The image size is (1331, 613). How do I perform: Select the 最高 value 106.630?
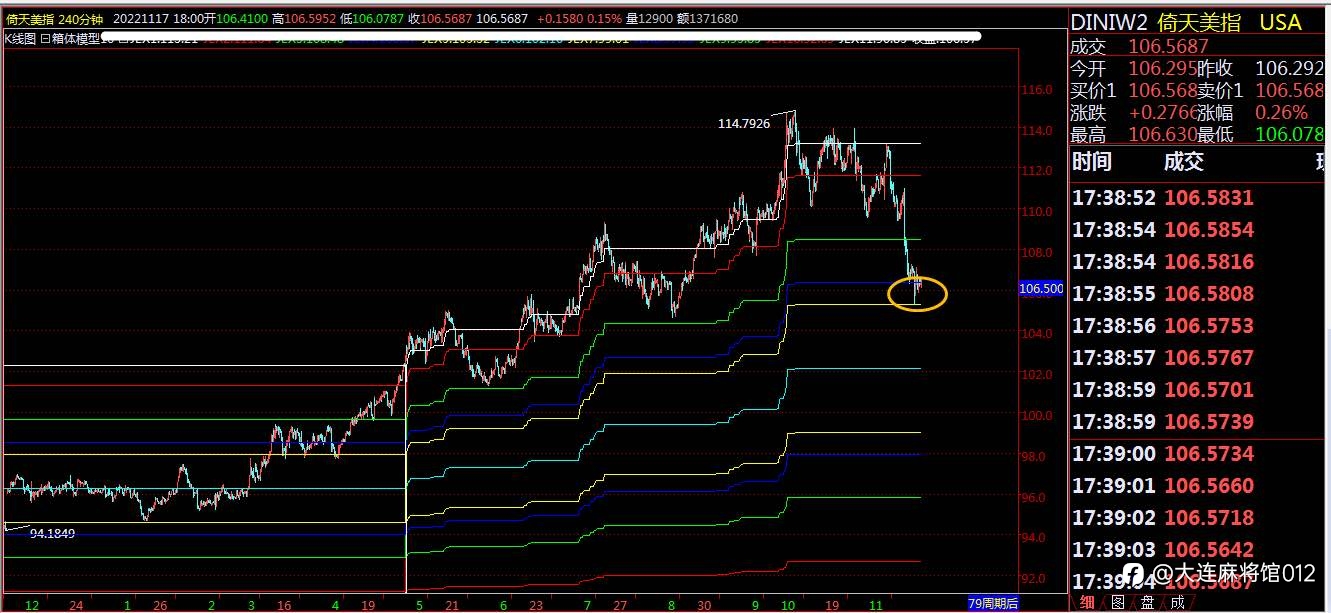tap(1163, 134)
